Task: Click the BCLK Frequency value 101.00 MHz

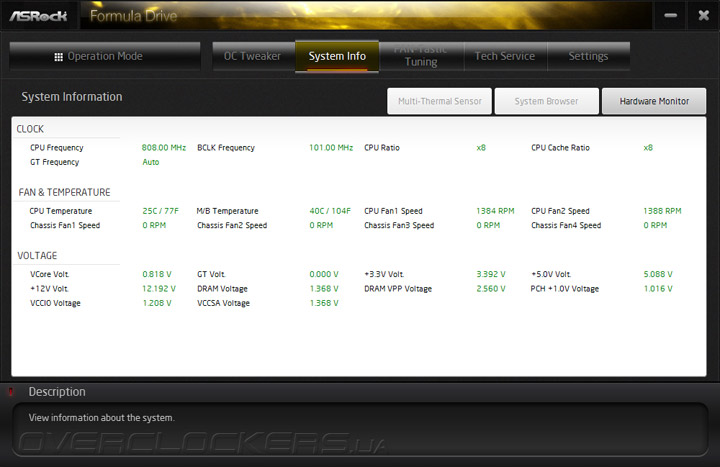Action: [331, 148]
